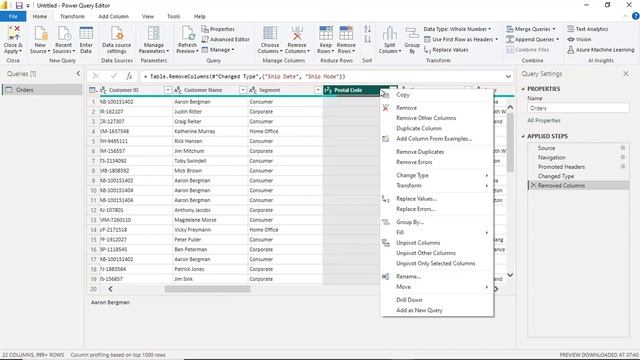Click the Remove Columns ribbon icon

[297, 33]
